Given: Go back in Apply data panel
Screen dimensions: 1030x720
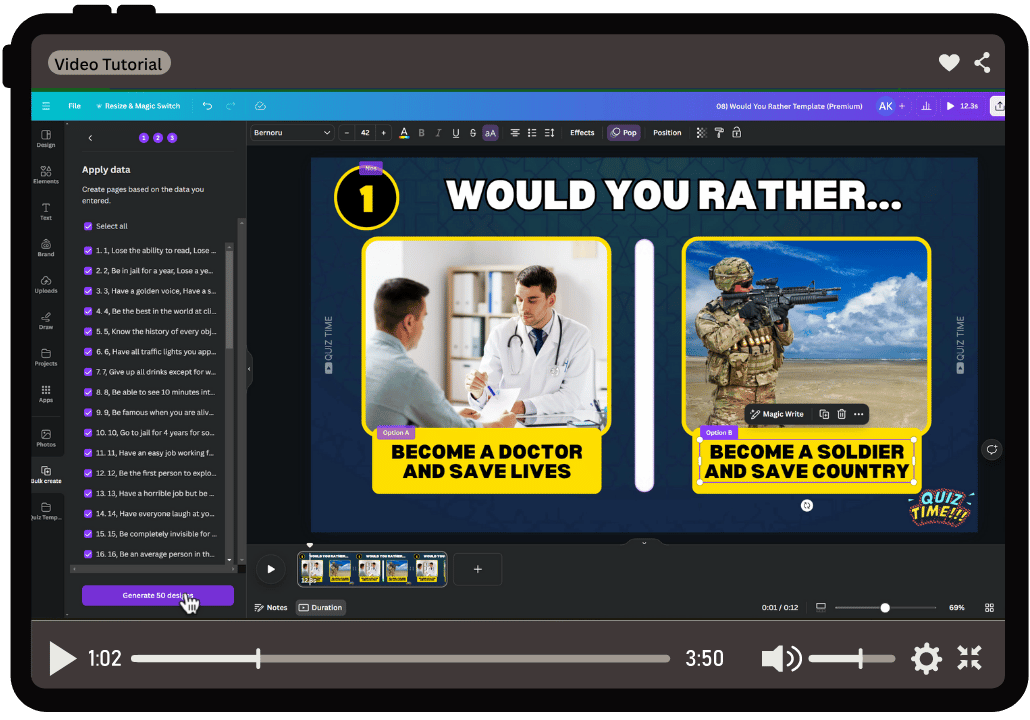Looking at the screenshot, I should [90, 138].
